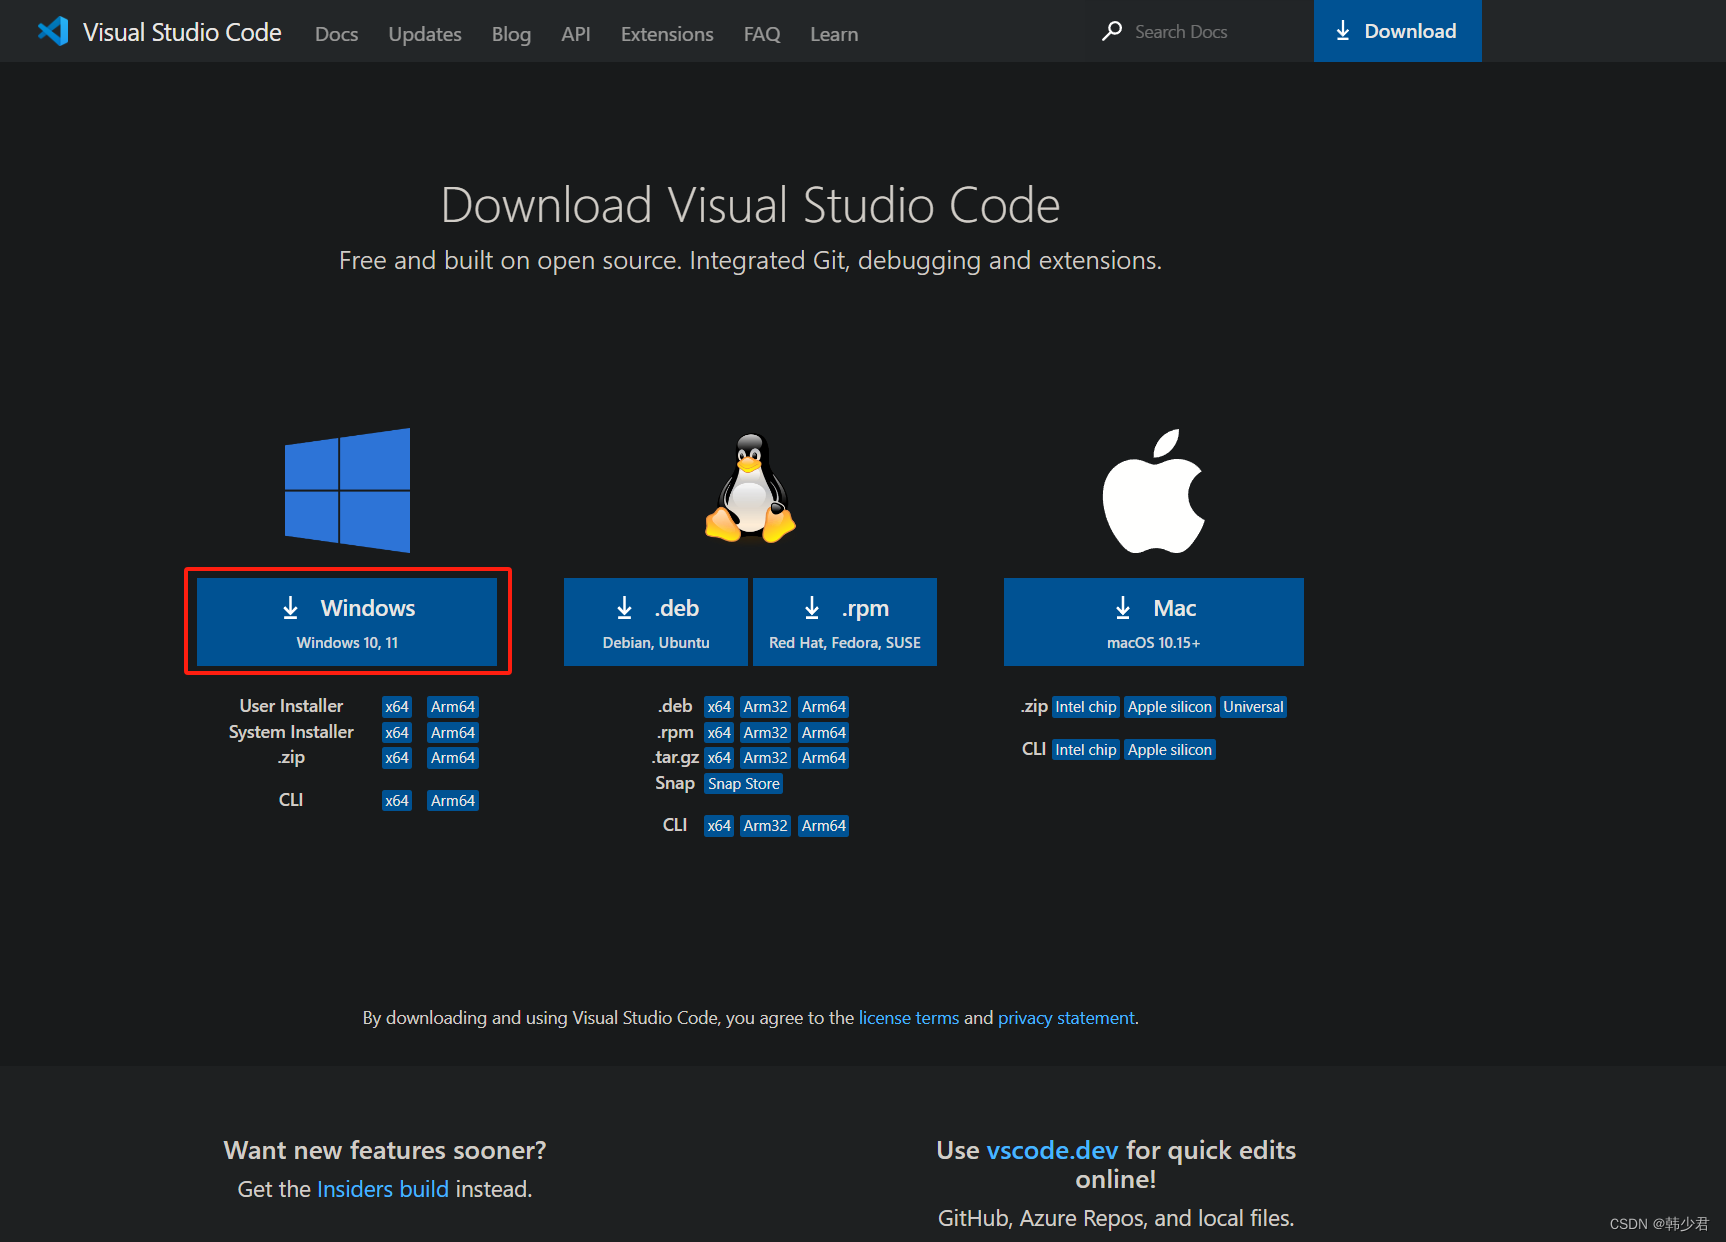
Task: Select Linux .tar.gz x64 archive
Action: pyautogui.click(x=719, y=758)
